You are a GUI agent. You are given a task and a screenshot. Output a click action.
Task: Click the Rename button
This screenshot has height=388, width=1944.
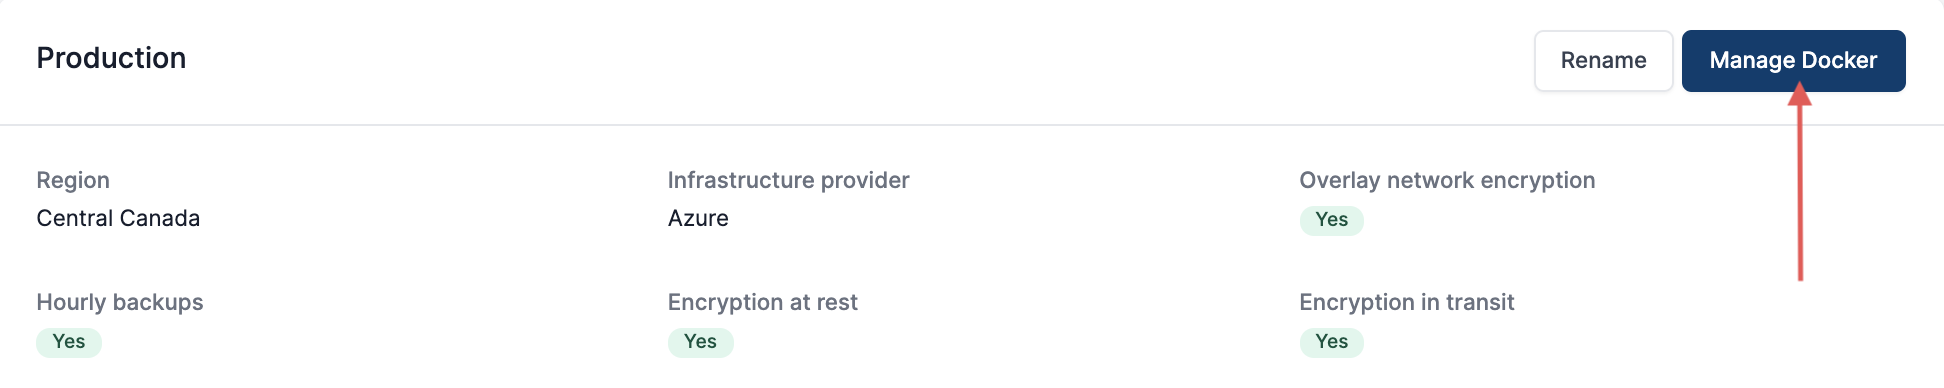click(1603, 61)
